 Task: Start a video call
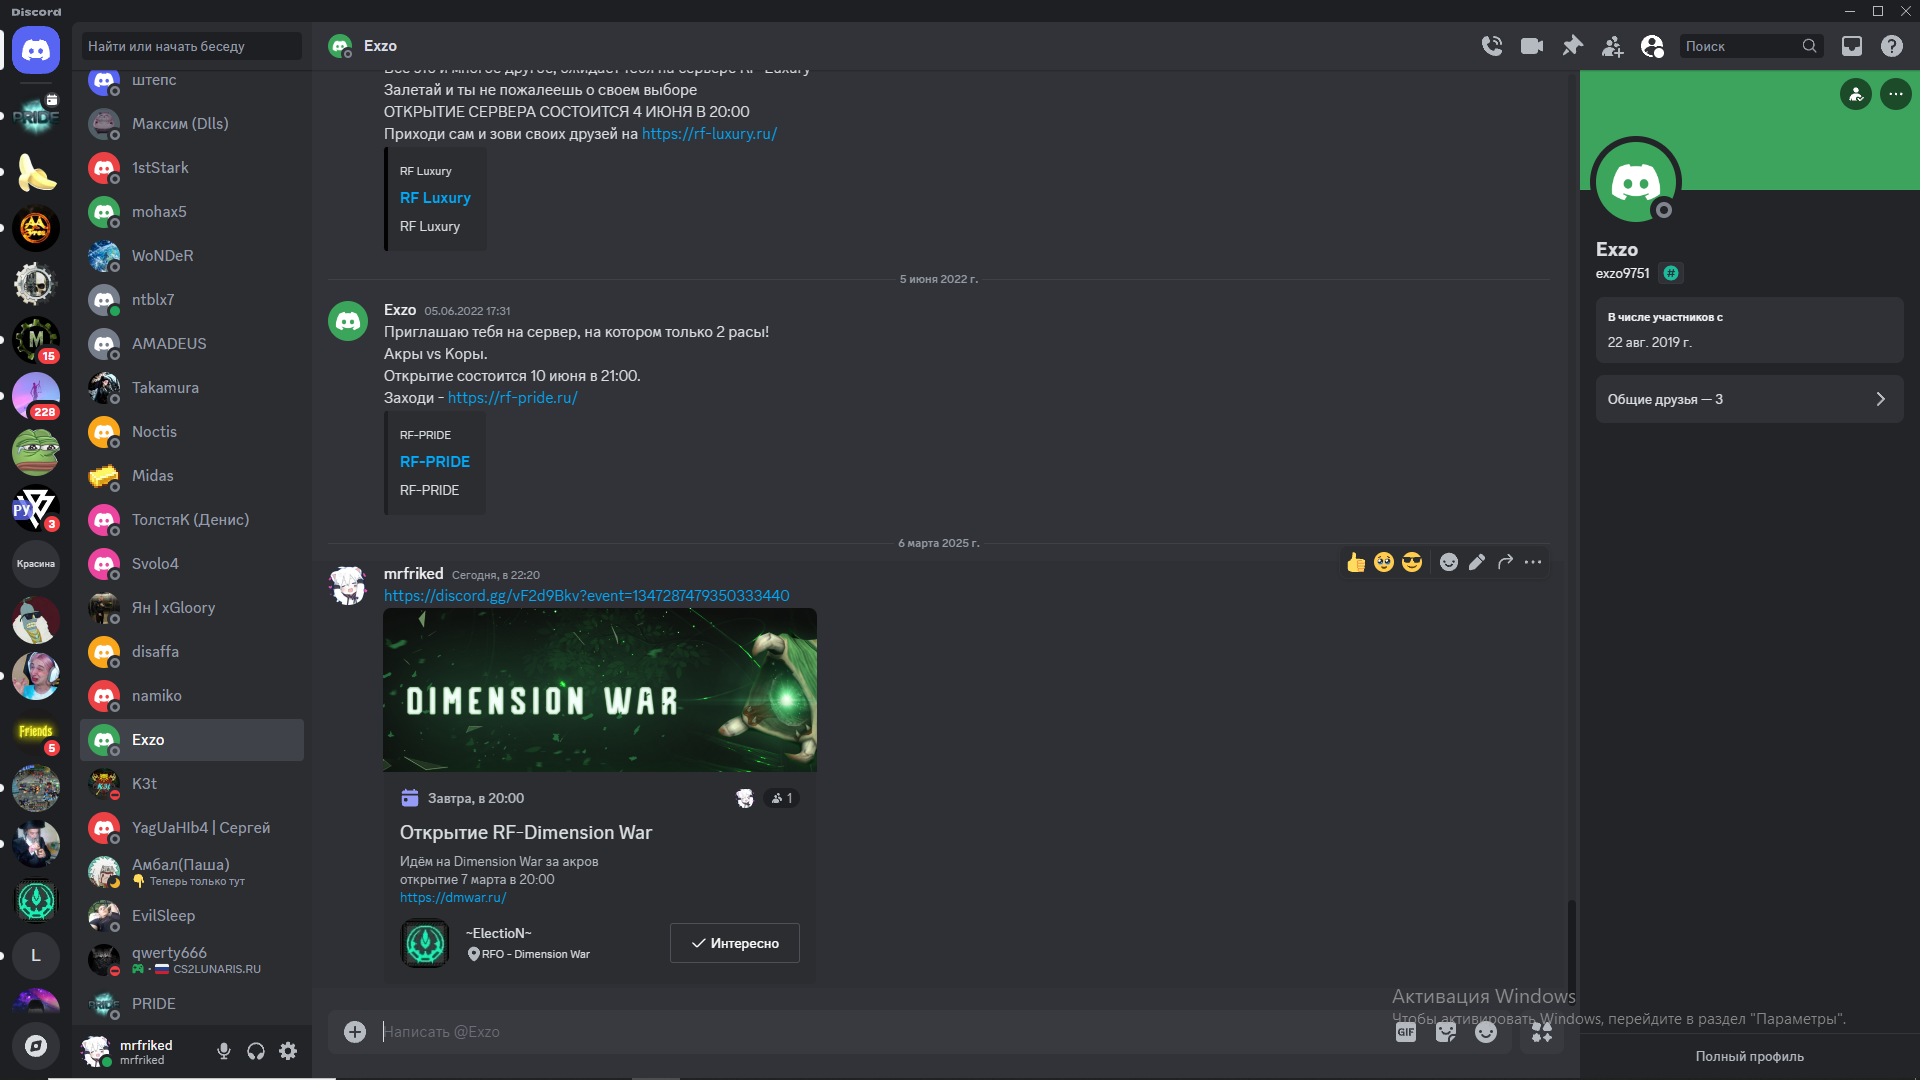(1532, 46)
